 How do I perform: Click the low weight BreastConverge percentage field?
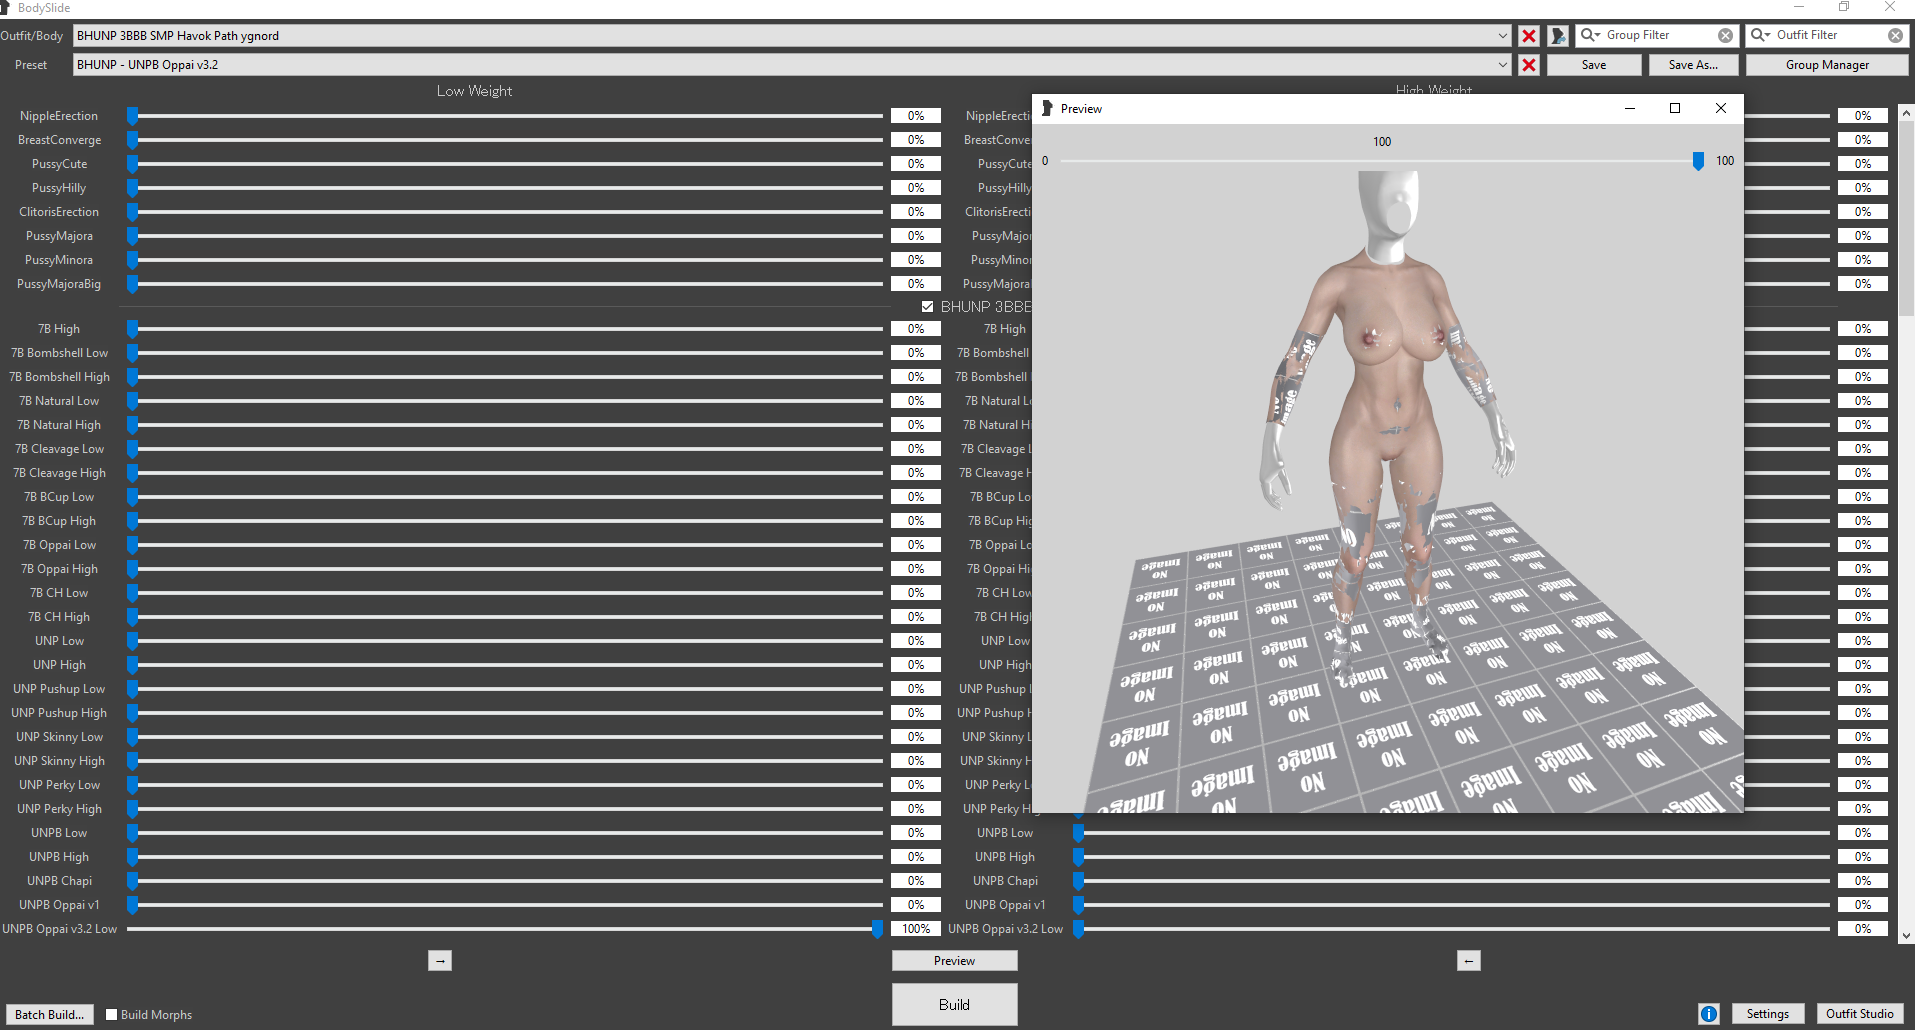tap(916, 140)
